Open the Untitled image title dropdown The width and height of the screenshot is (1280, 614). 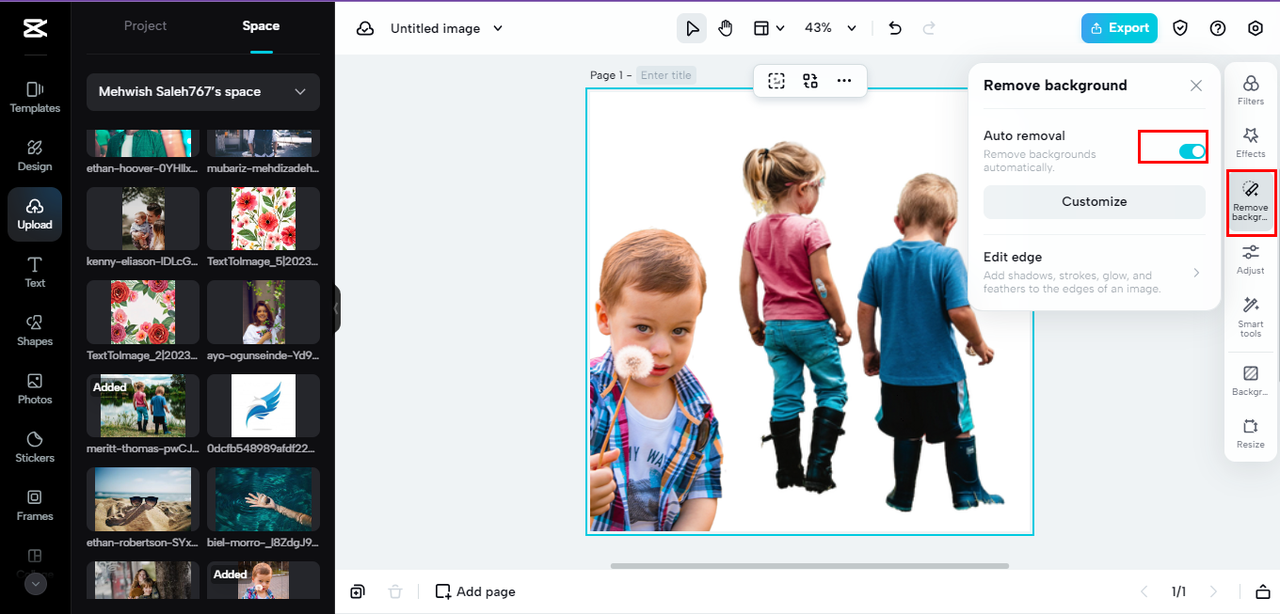click(446, 29)
